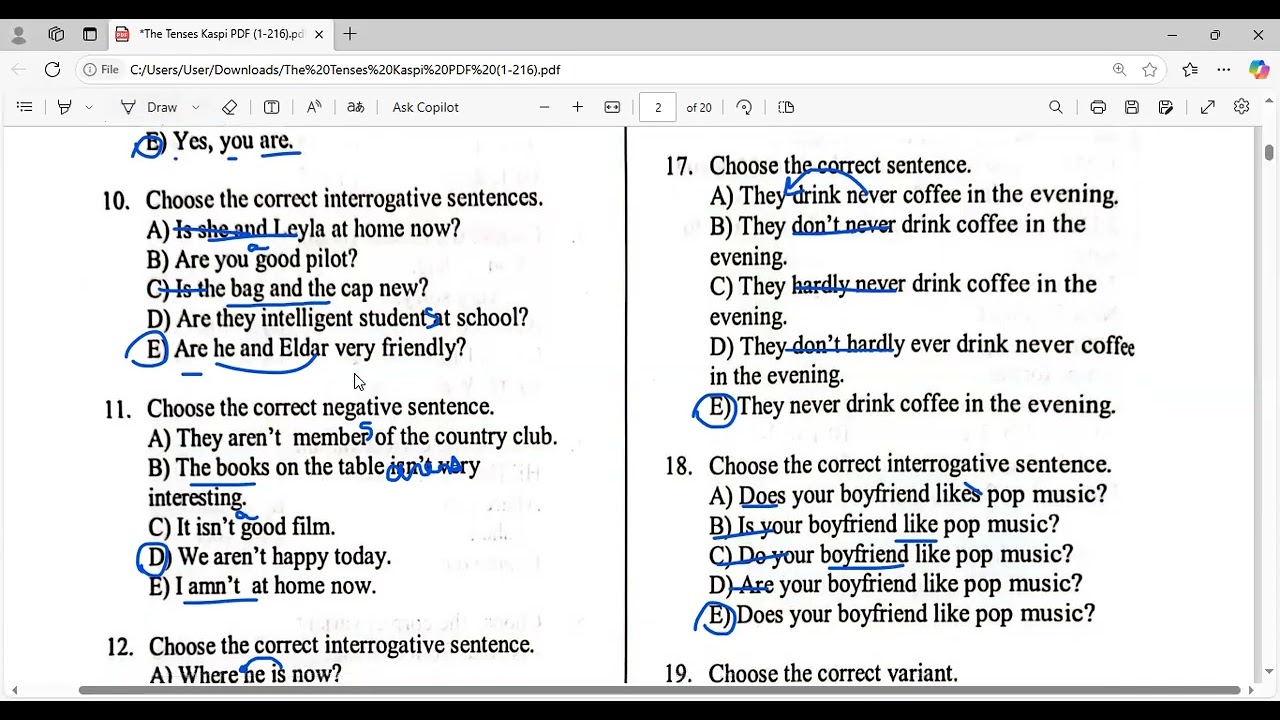1280x720 pixels.
Task: Click 'Does your boyfriend like pop music?' option E
Action: [915, 614]
